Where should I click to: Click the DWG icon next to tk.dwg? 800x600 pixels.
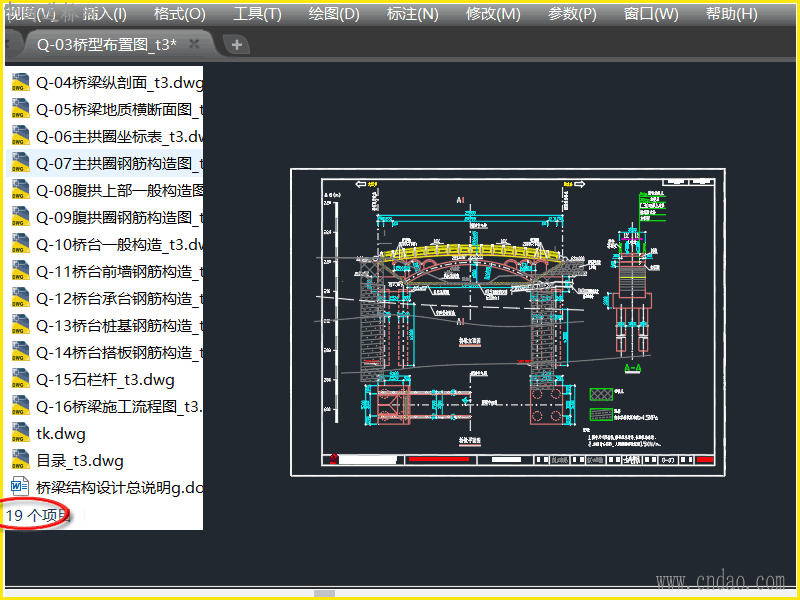pyautogui.click(x=19, y=433)
